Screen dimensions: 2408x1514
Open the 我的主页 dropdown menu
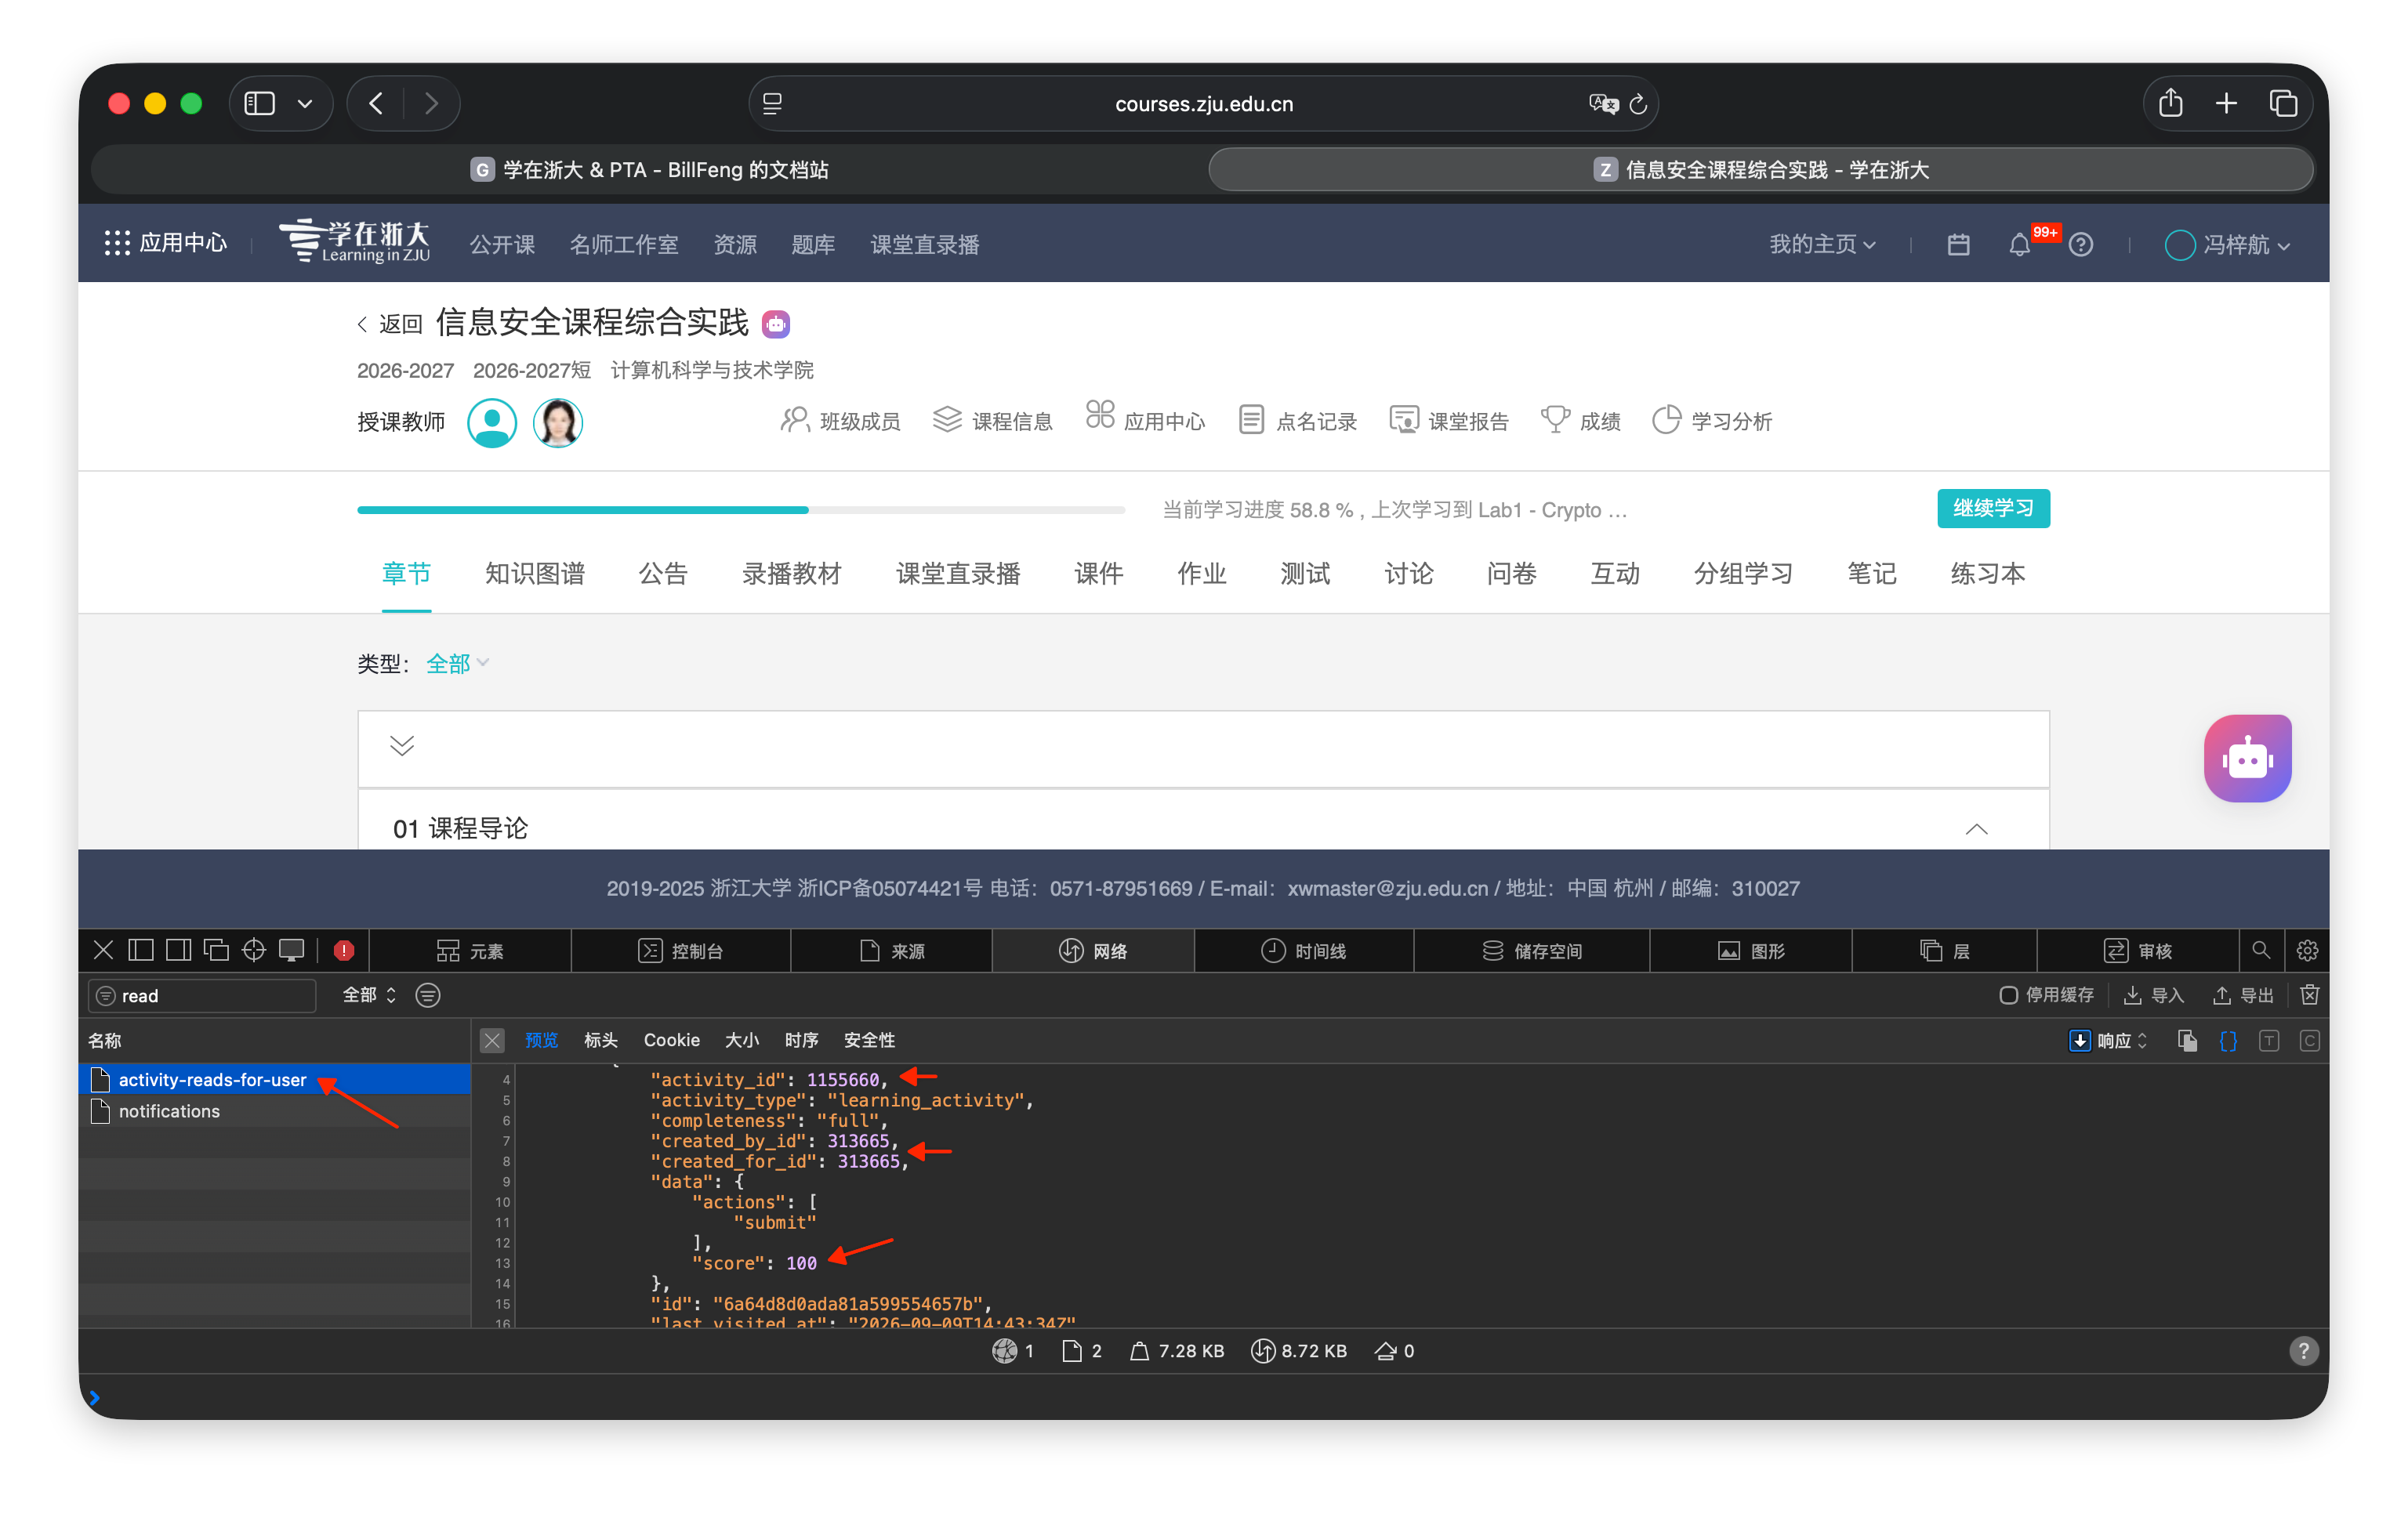click(x=1822, y=244)
